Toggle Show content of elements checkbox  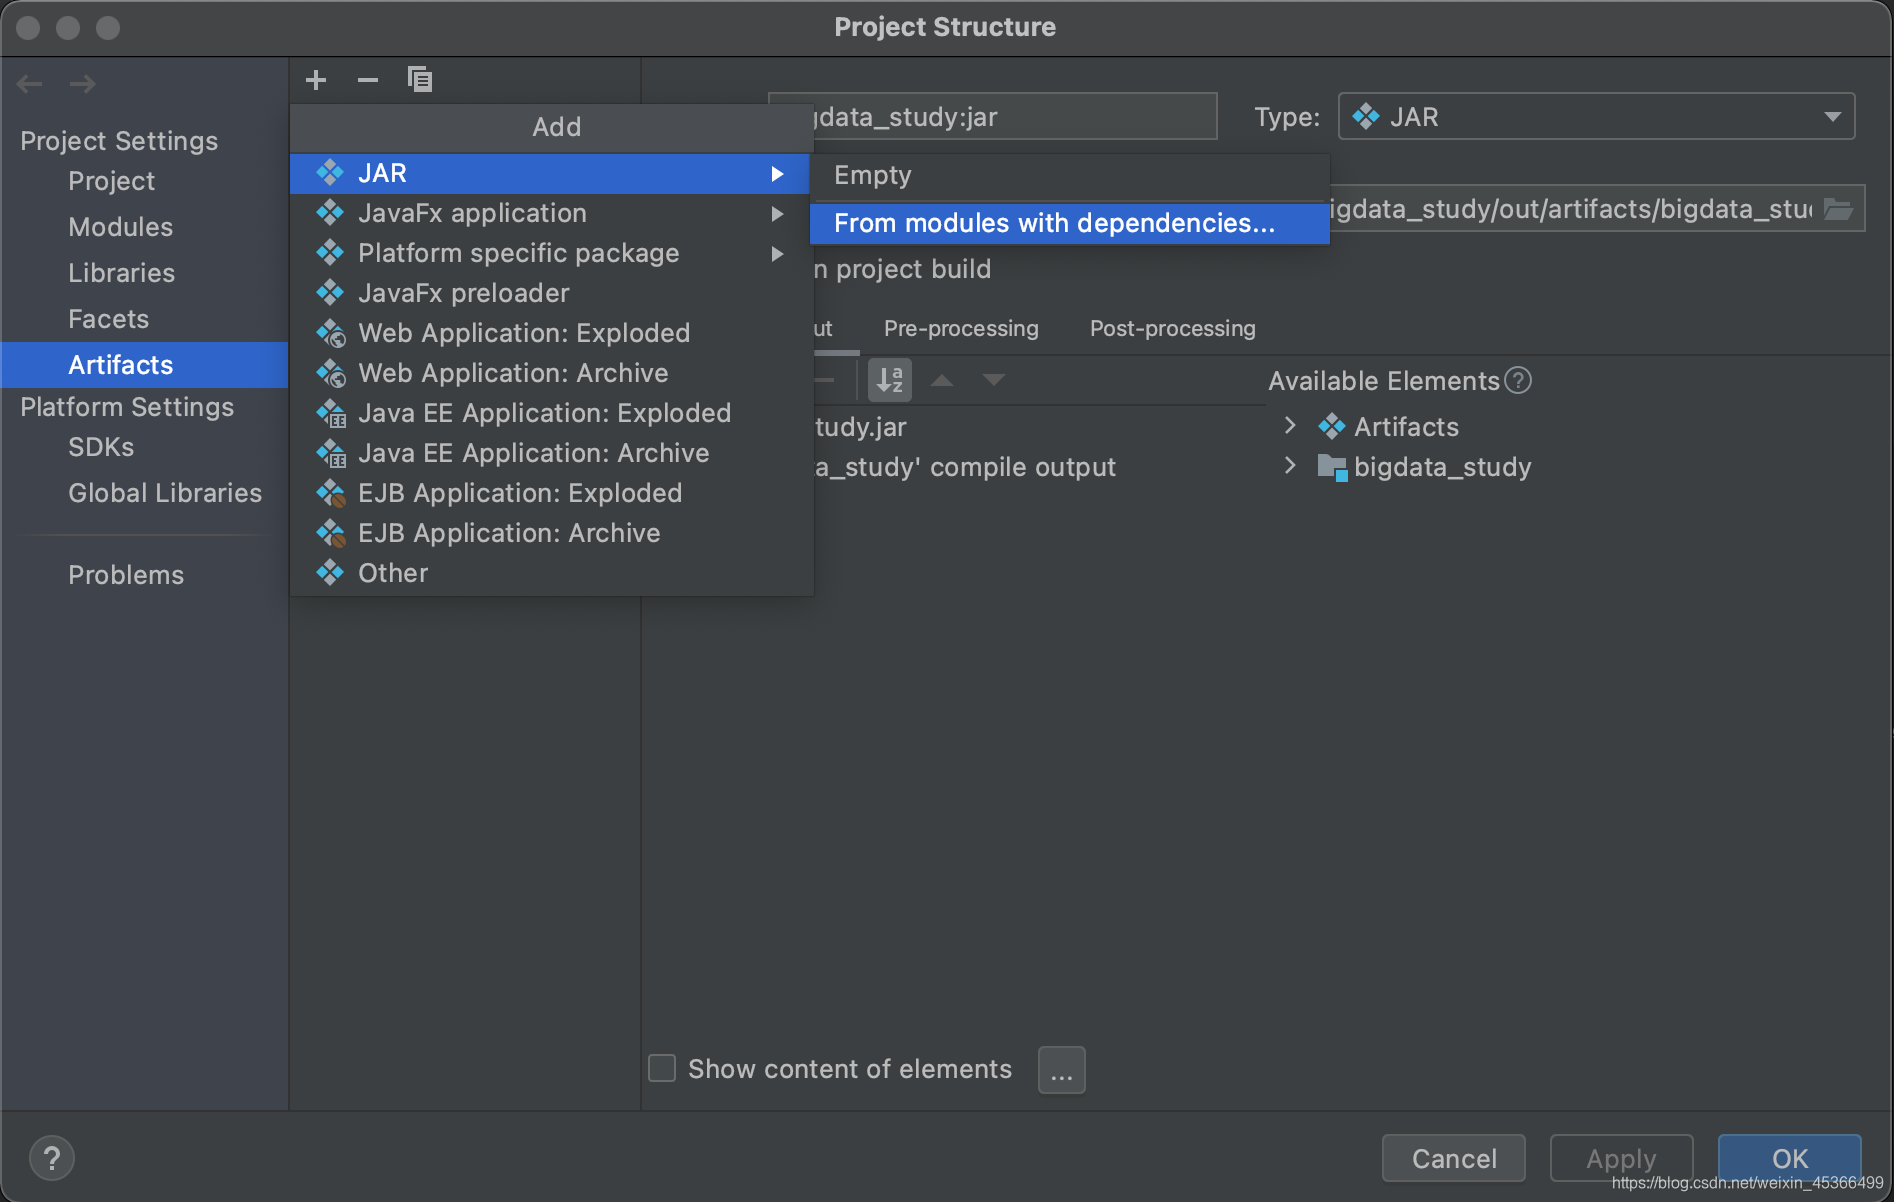[662, 1068]
